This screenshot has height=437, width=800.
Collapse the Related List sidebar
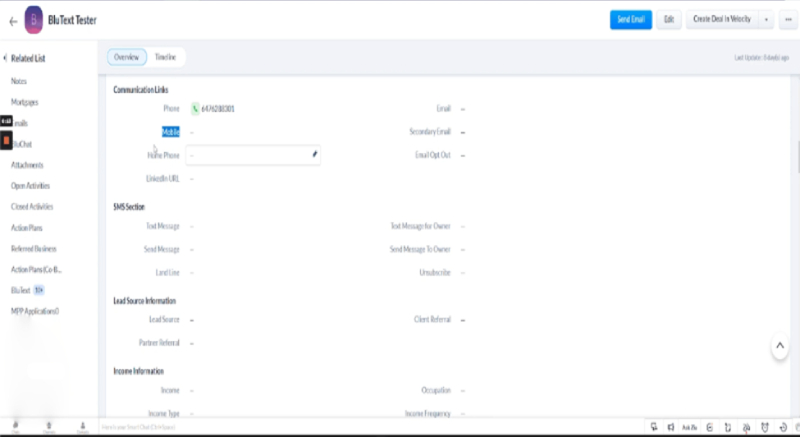click(x=5, y=58)
